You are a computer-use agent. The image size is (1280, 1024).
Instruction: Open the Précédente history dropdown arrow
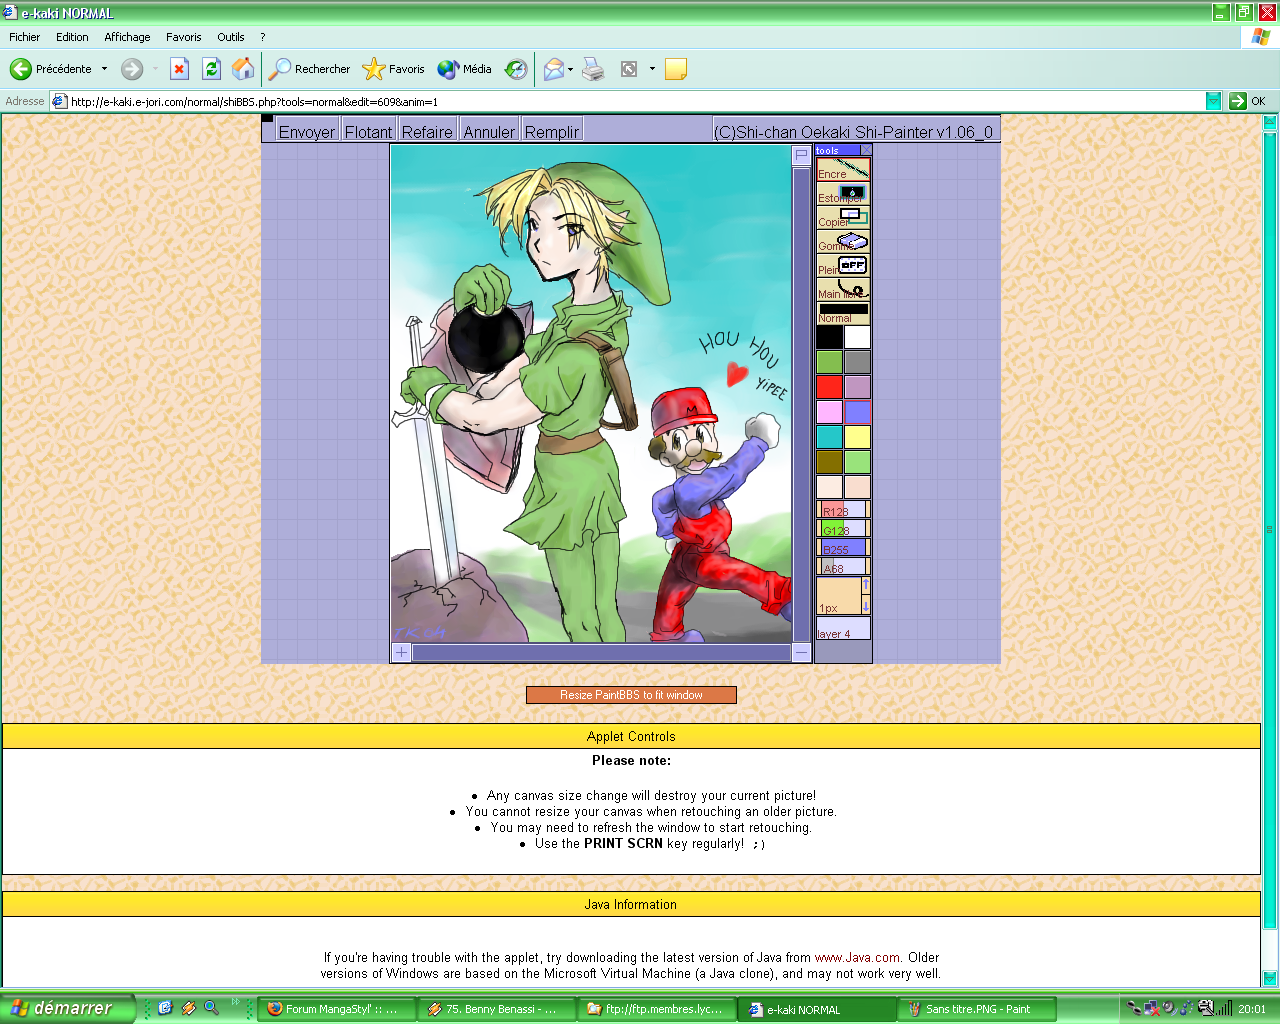coord(104,69)
